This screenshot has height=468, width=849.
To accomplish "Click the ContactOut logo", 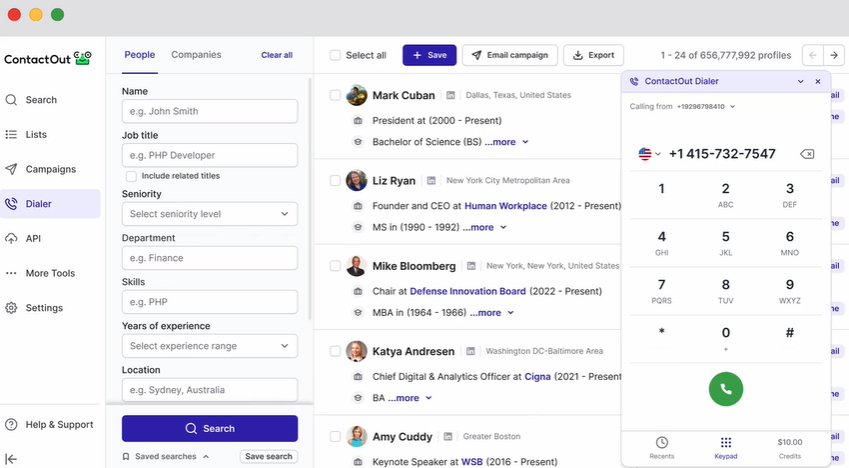I will 48,58.
